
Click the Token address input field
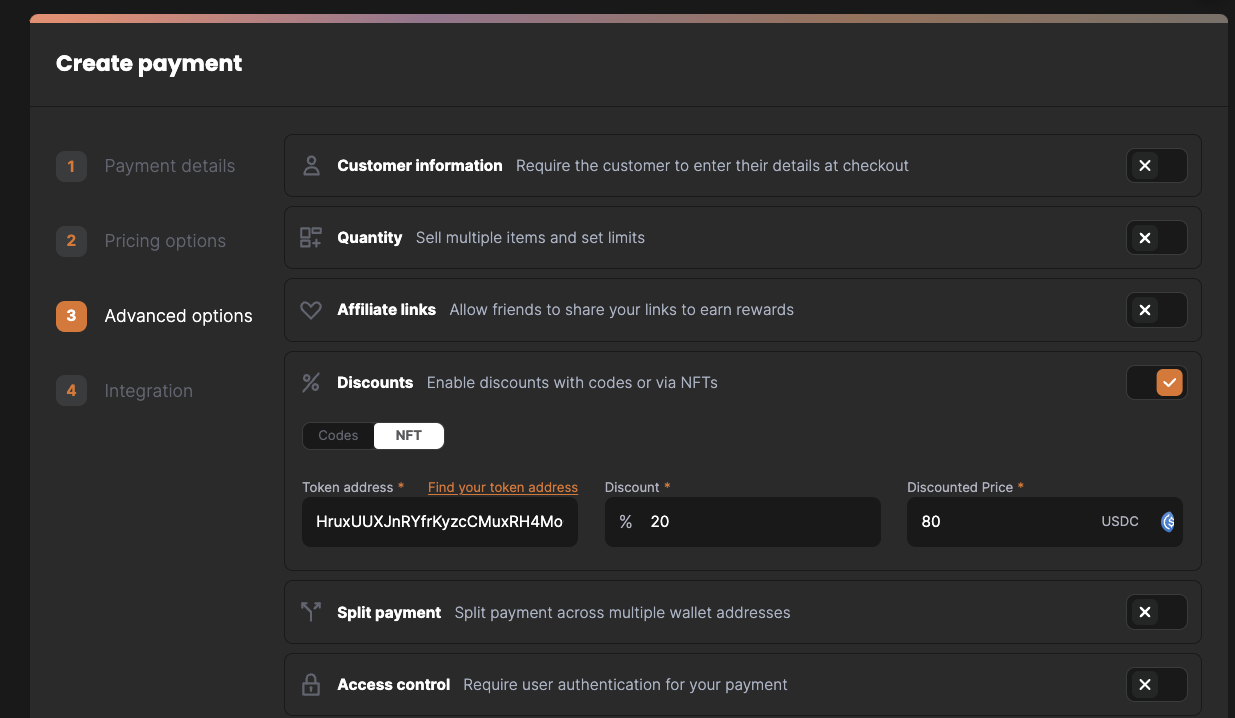pyautogui.click(x=440, y=522)
